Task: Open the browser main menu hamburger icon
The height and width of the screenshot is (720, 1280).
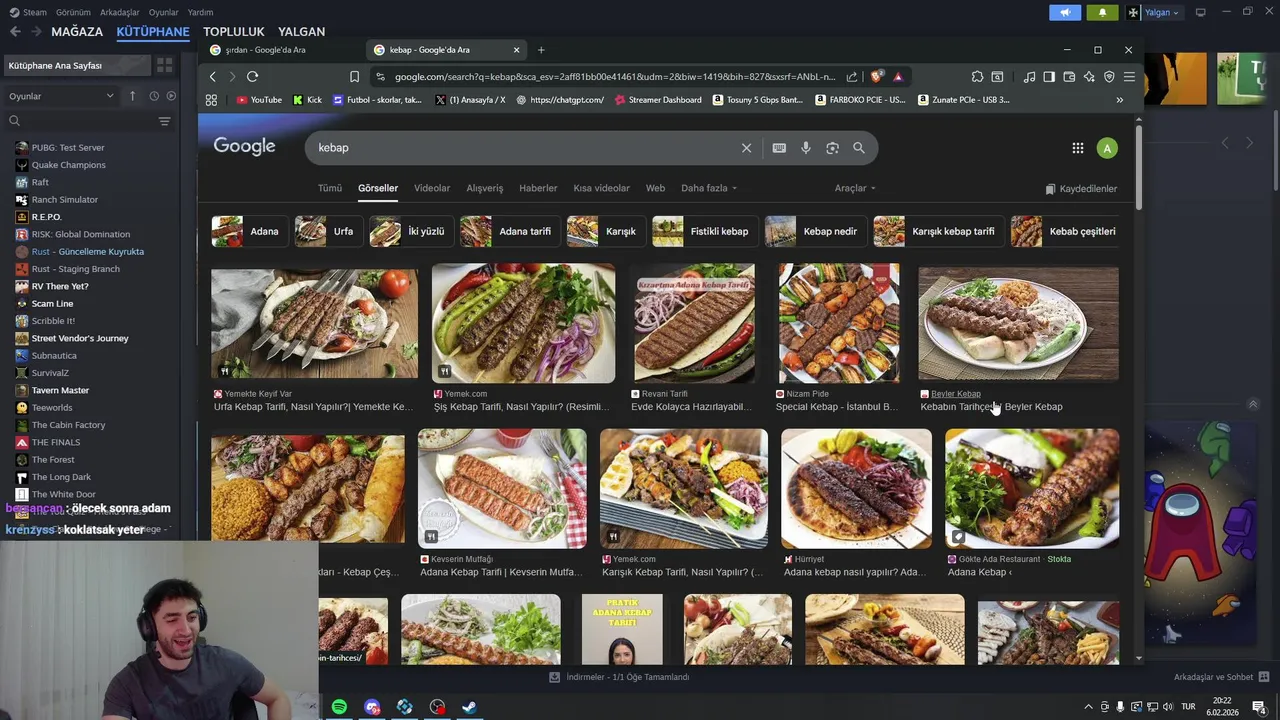Action: click(1129, 76)
